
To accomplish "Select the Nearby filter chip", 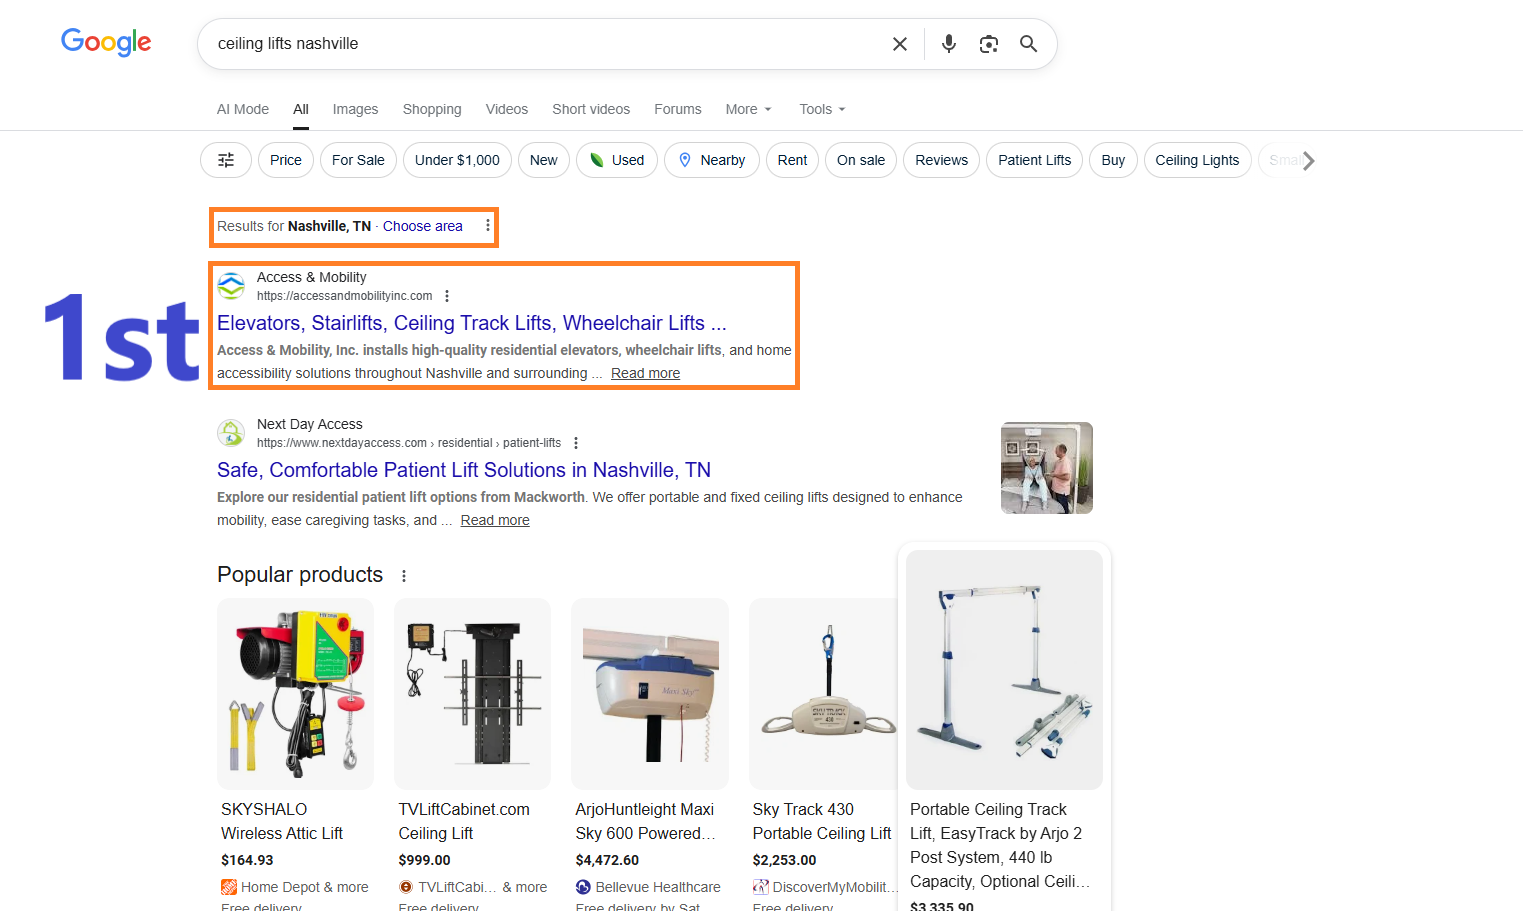I will pos(712,160).
